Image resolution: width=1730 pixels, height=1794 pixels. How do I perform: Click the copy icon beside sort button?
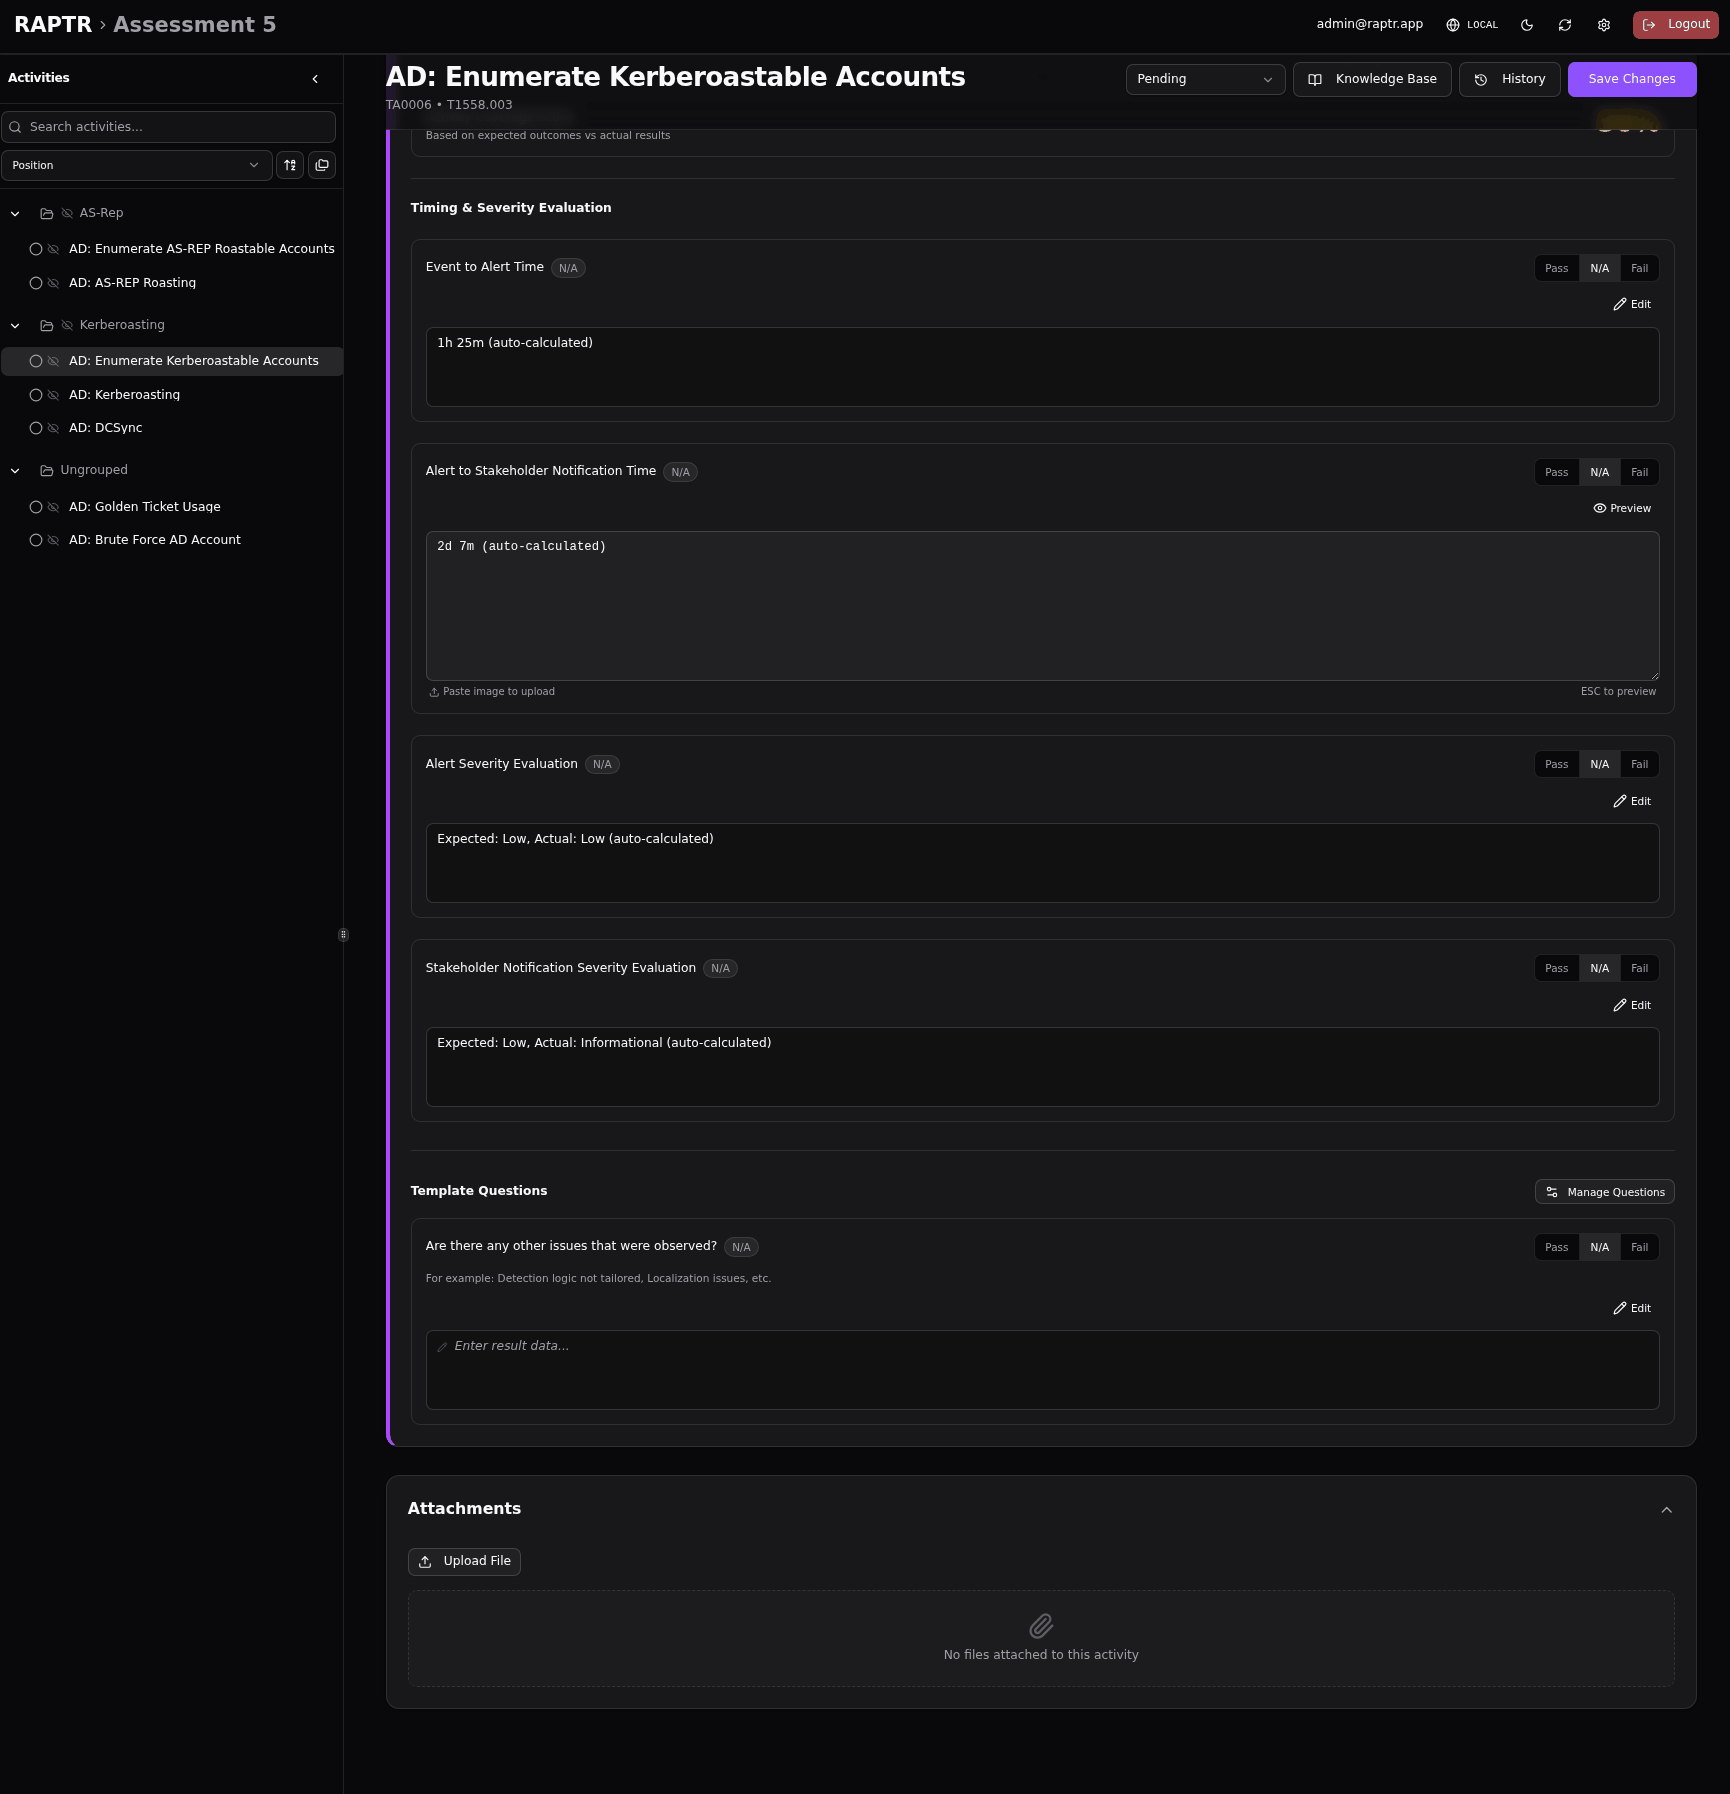point(322,166)
